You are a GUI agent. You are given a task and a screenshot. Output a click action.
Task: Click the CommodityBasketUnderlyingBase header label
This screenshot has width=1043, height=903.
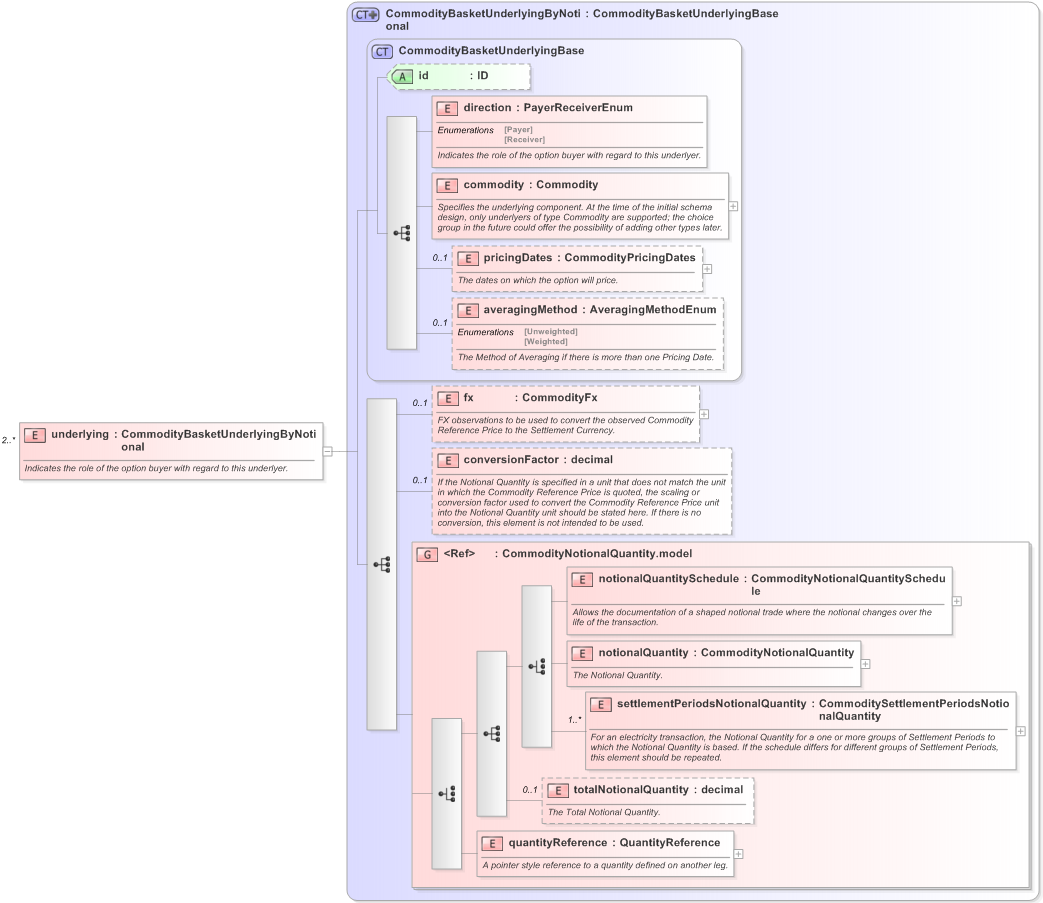[492, 51]
